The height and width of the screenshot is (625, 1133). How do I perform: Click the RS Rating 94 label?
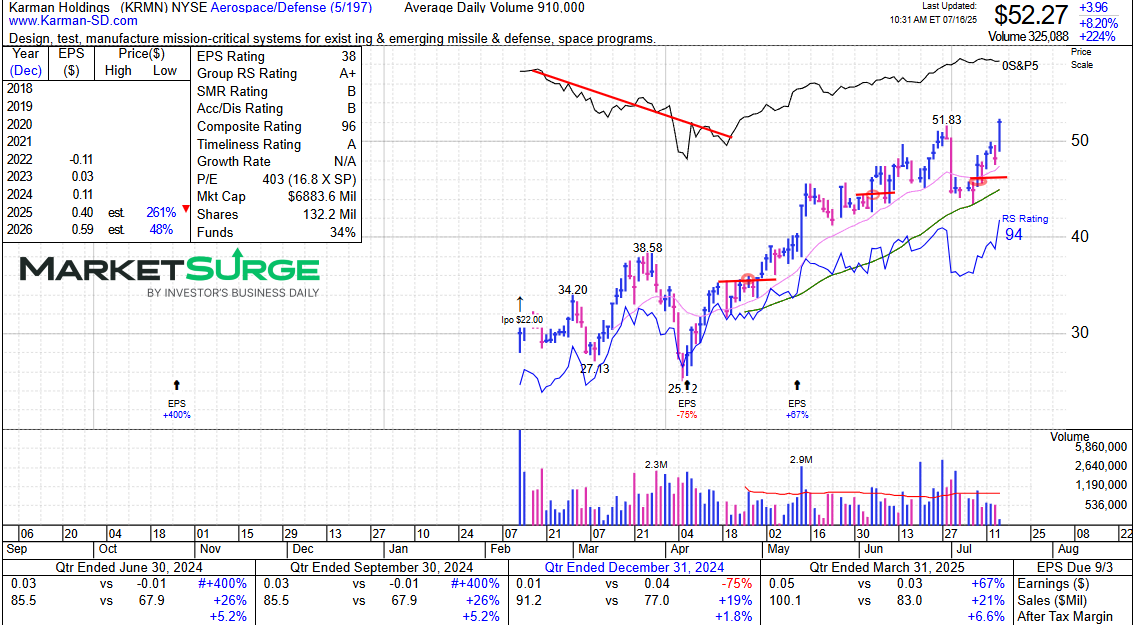pyautogui.click(x=1024, y=227)
